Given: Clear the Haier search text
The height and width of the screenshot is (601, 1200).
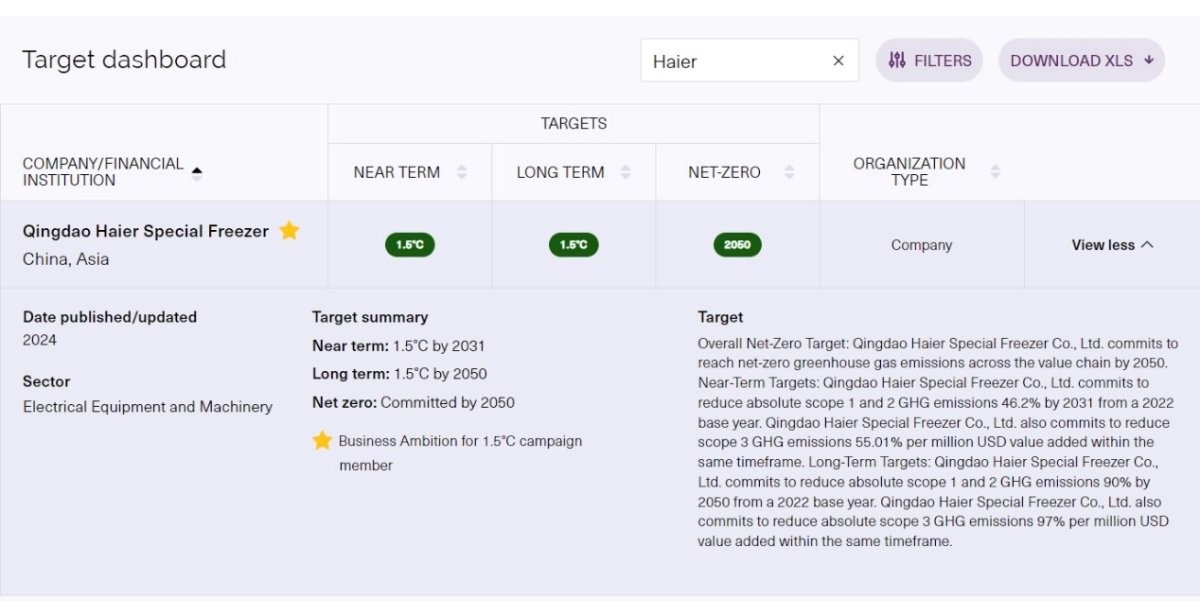Looking at the screenshot, I should tap(838, 61).
